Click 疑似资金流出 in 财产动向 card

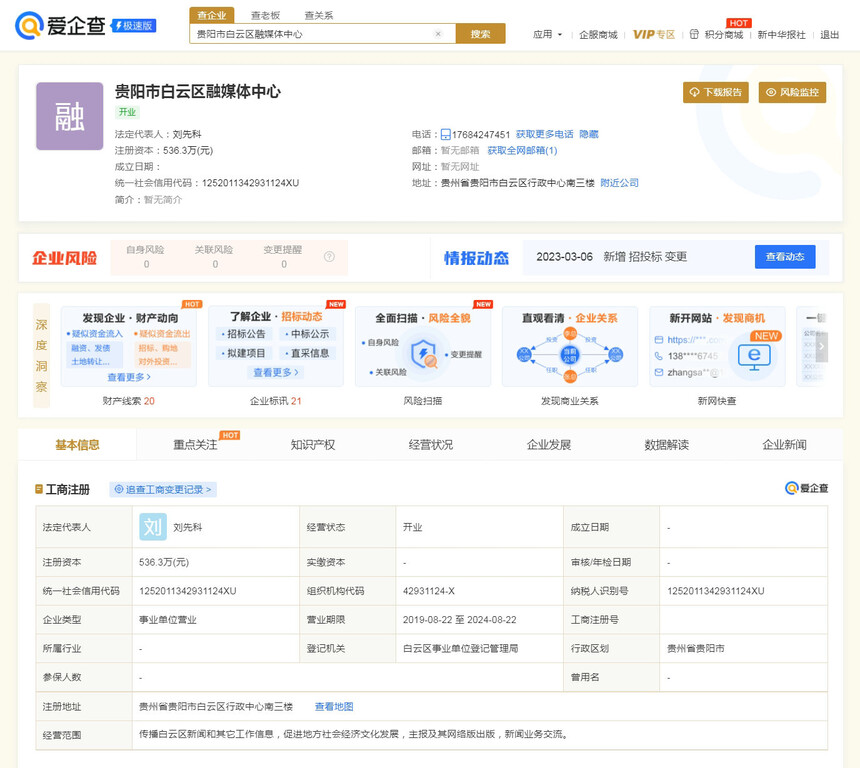162,334
